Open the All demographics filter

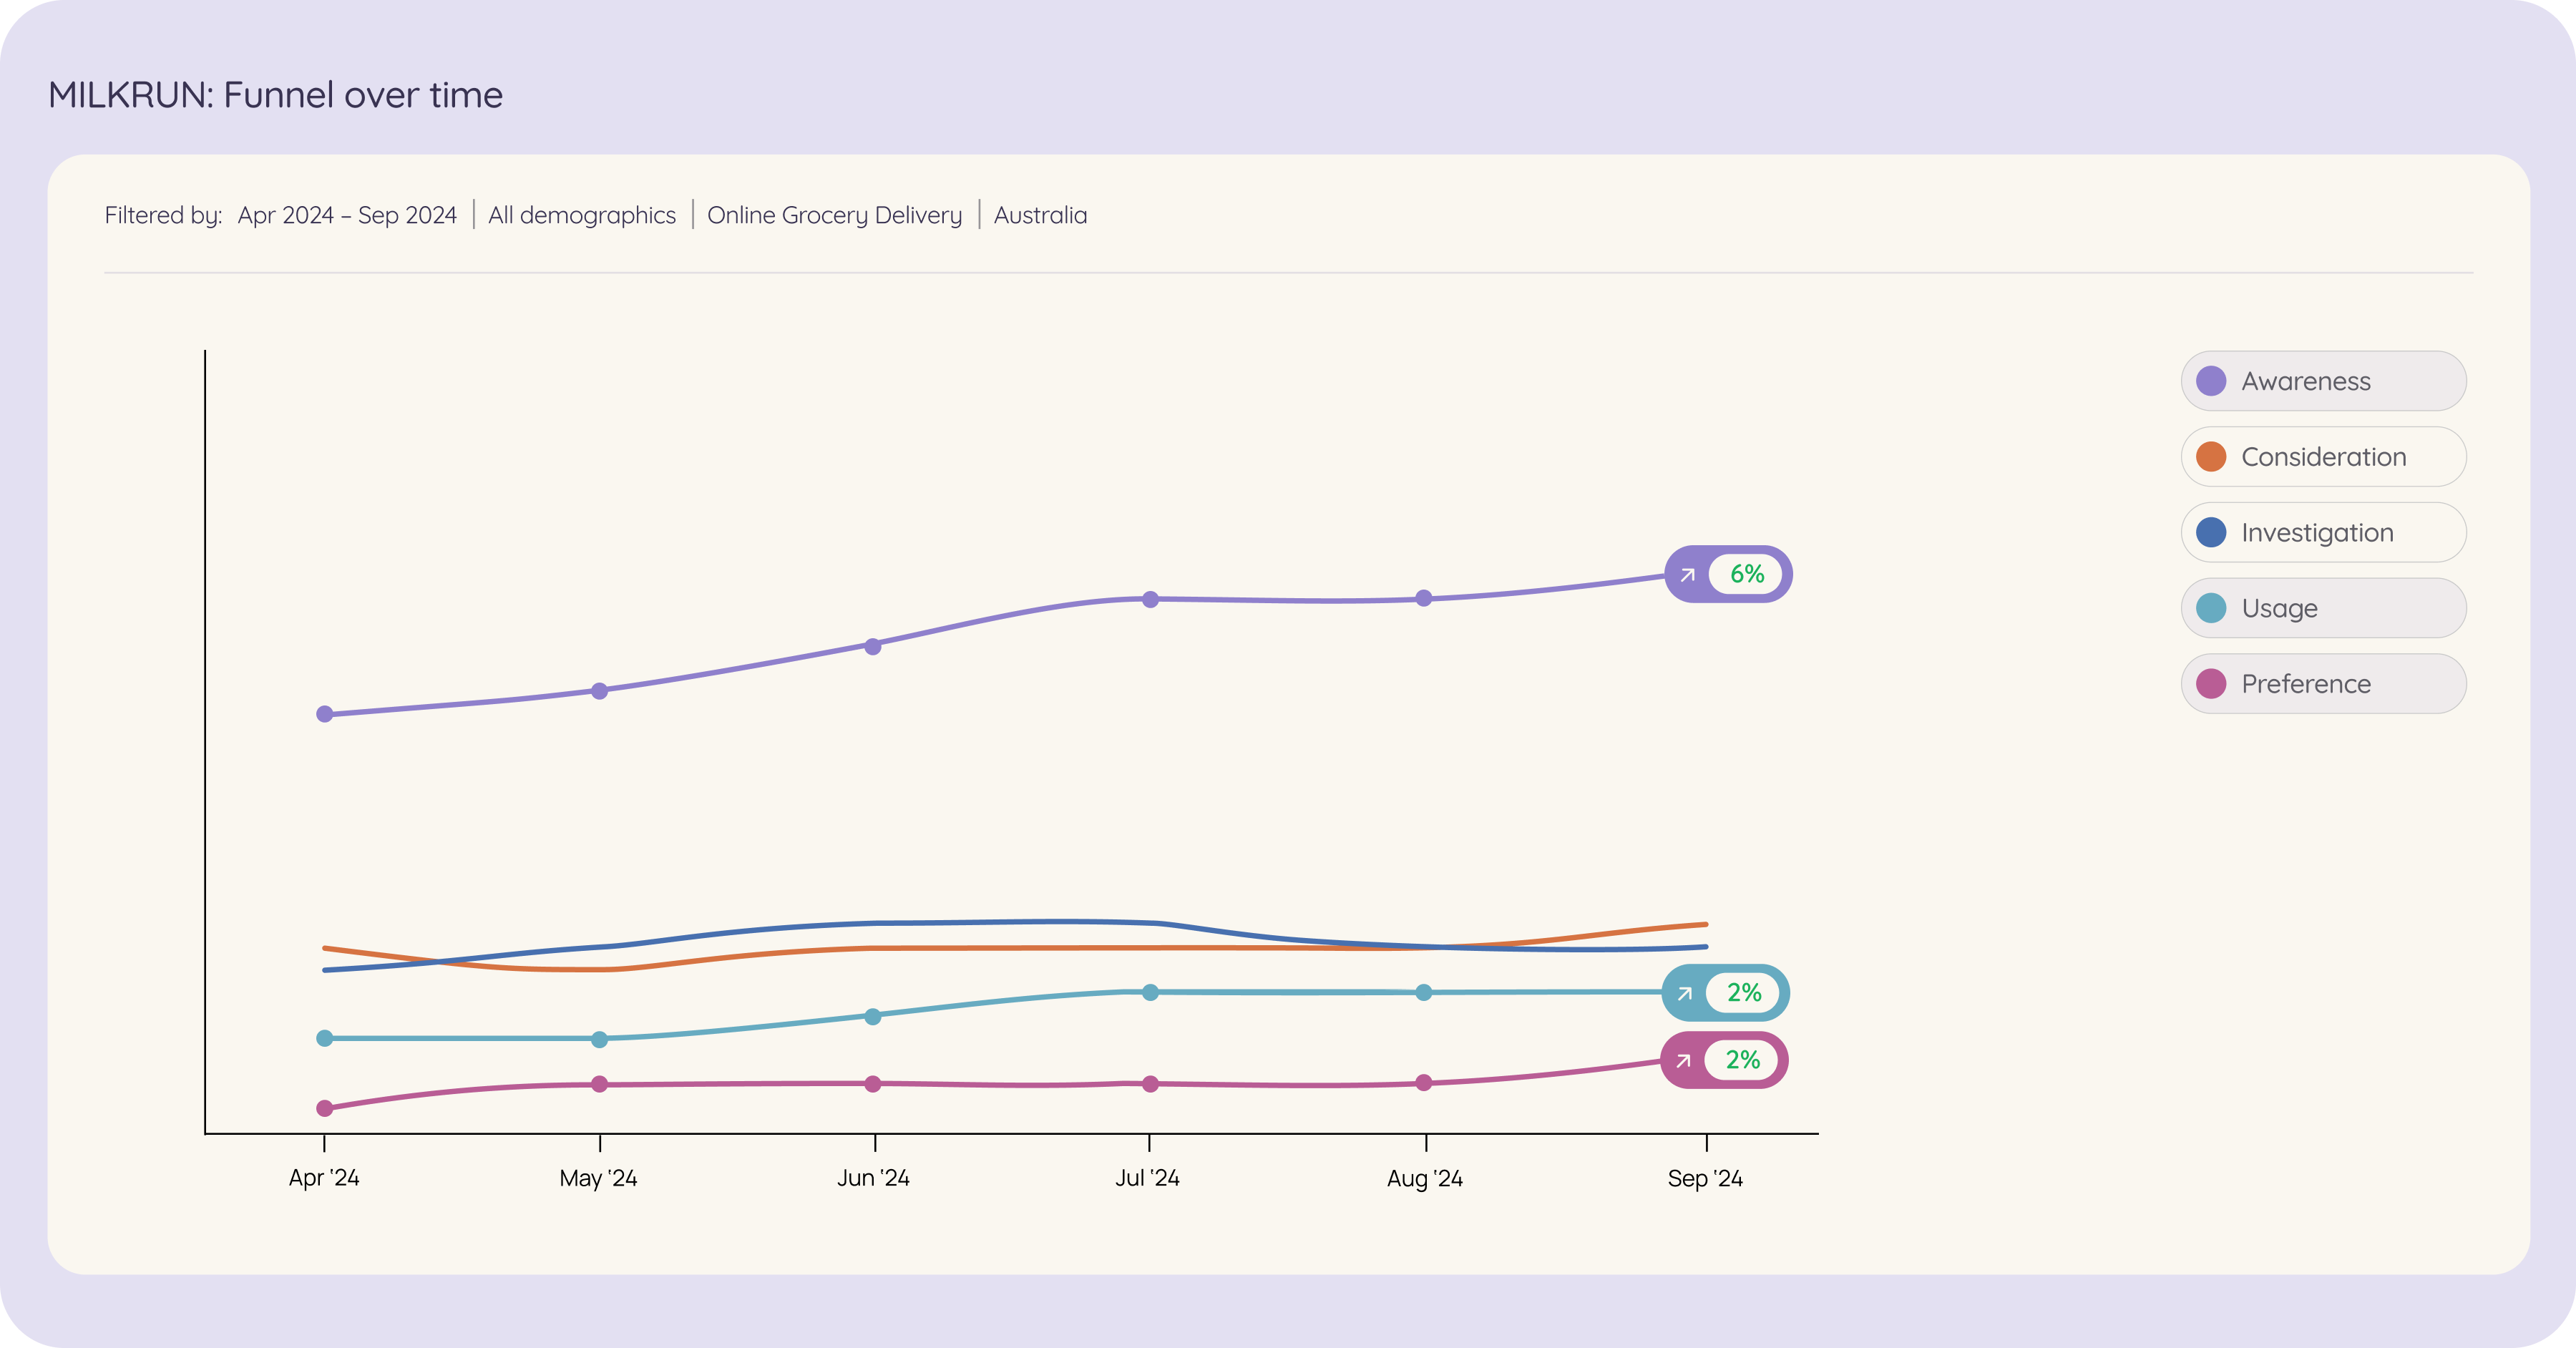click(582, 215)
